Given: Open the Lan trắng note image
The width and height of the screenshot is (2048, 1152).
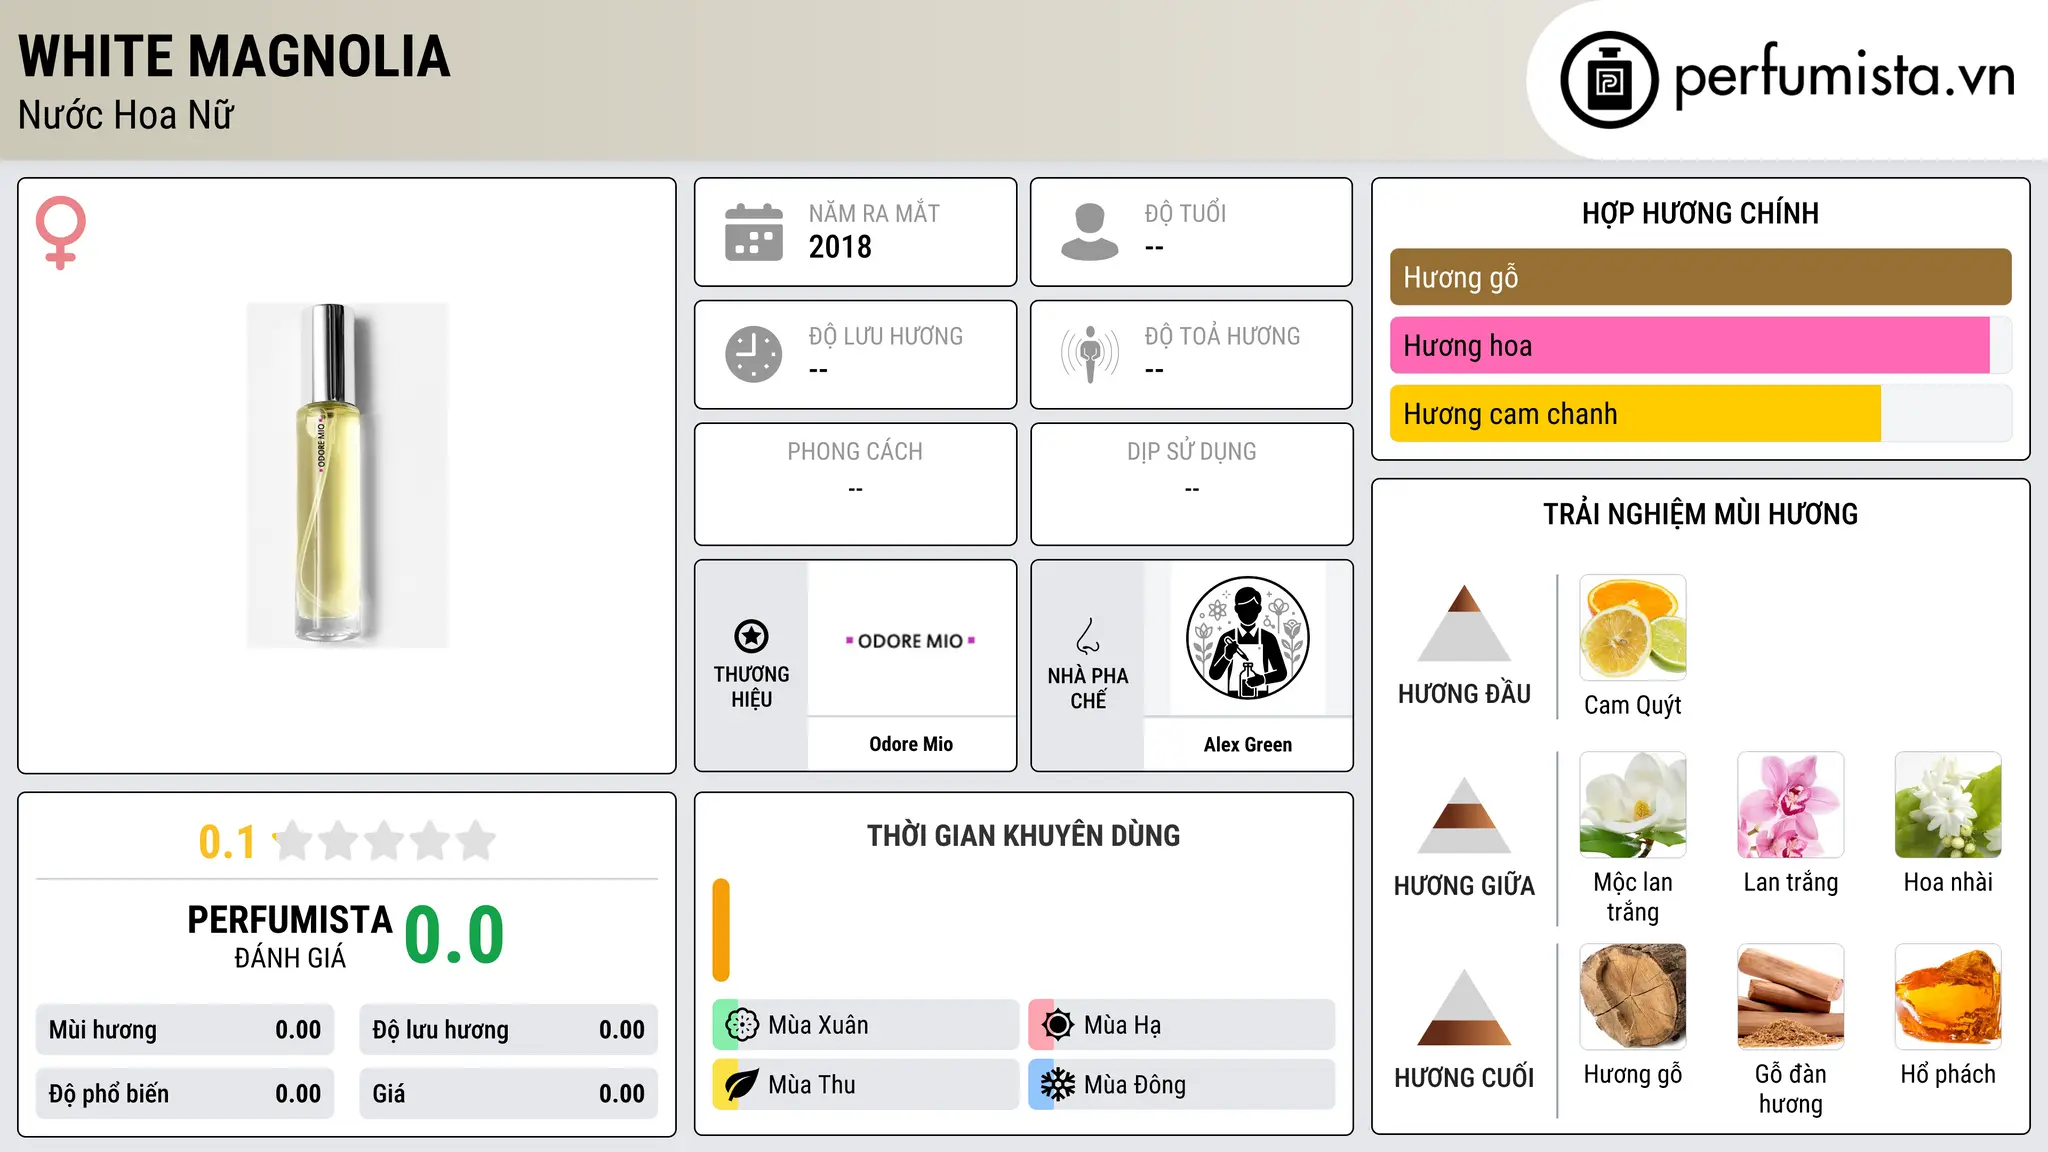Looking at the screenshot, I should [1791, 805].
